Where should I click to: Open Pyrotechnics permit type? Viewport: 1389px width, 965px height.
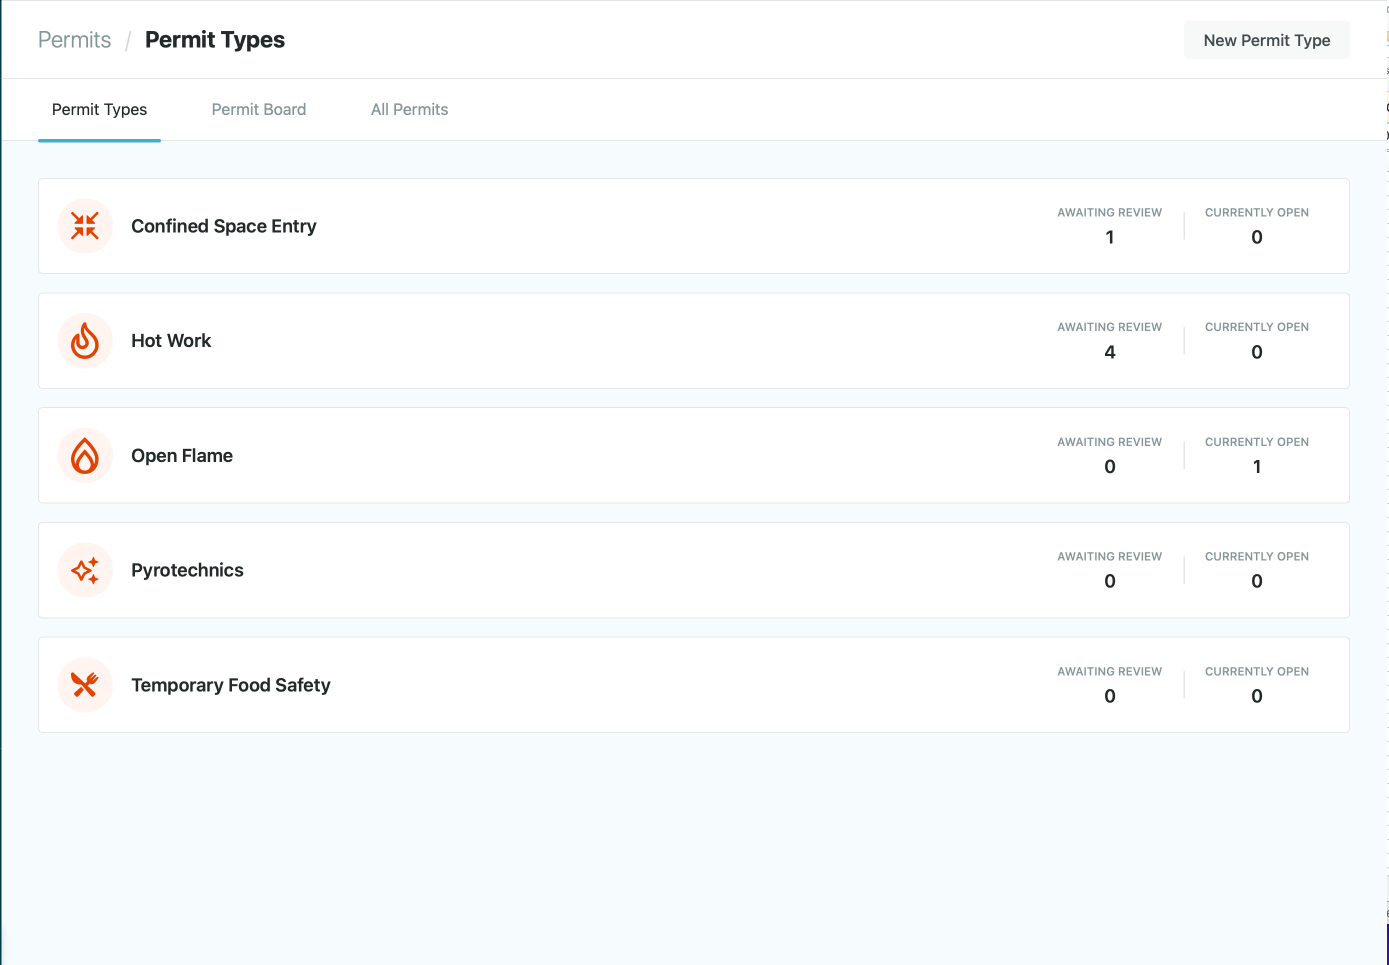pyautogui.click(x=187, y=570)
